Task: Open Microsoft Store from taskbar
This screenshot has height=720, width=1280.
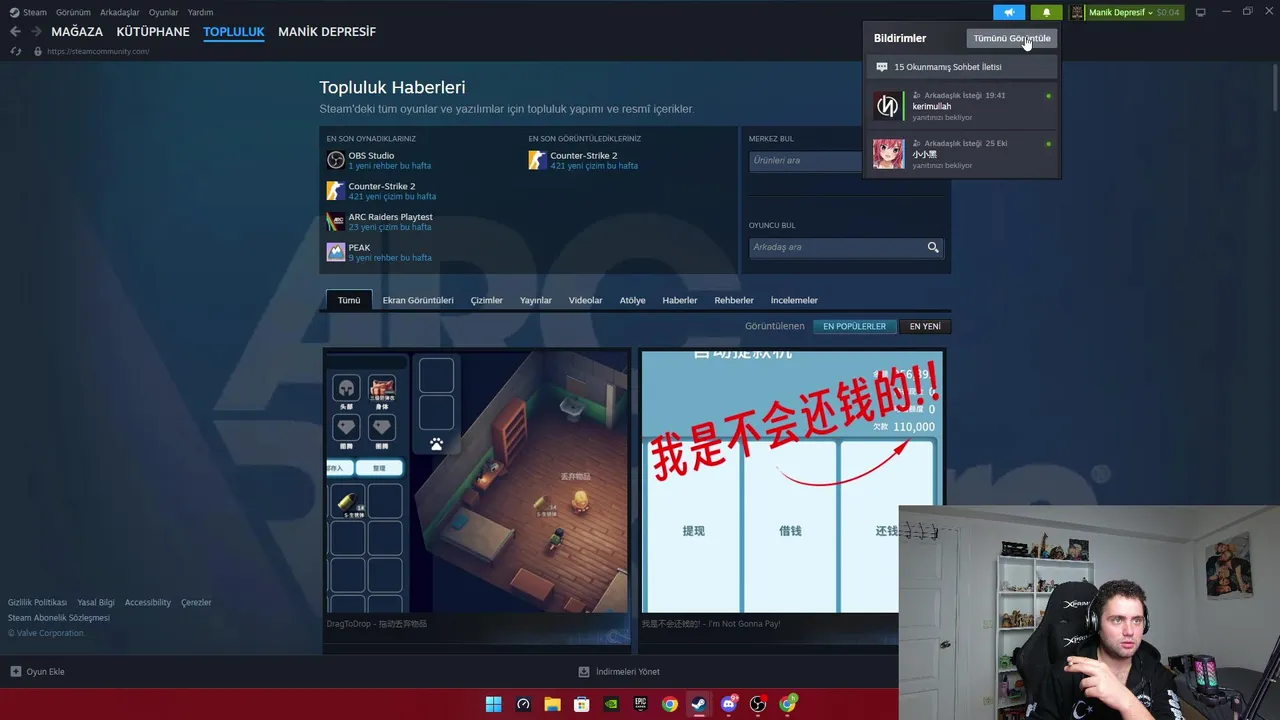Action: coord(581,704)
